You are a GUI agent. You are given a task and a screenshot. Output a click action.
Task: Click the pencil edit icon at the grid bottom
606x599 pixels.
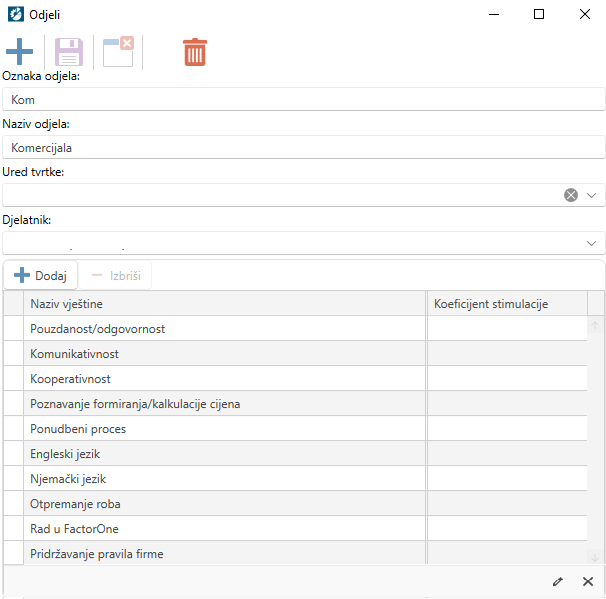(558, 581)
